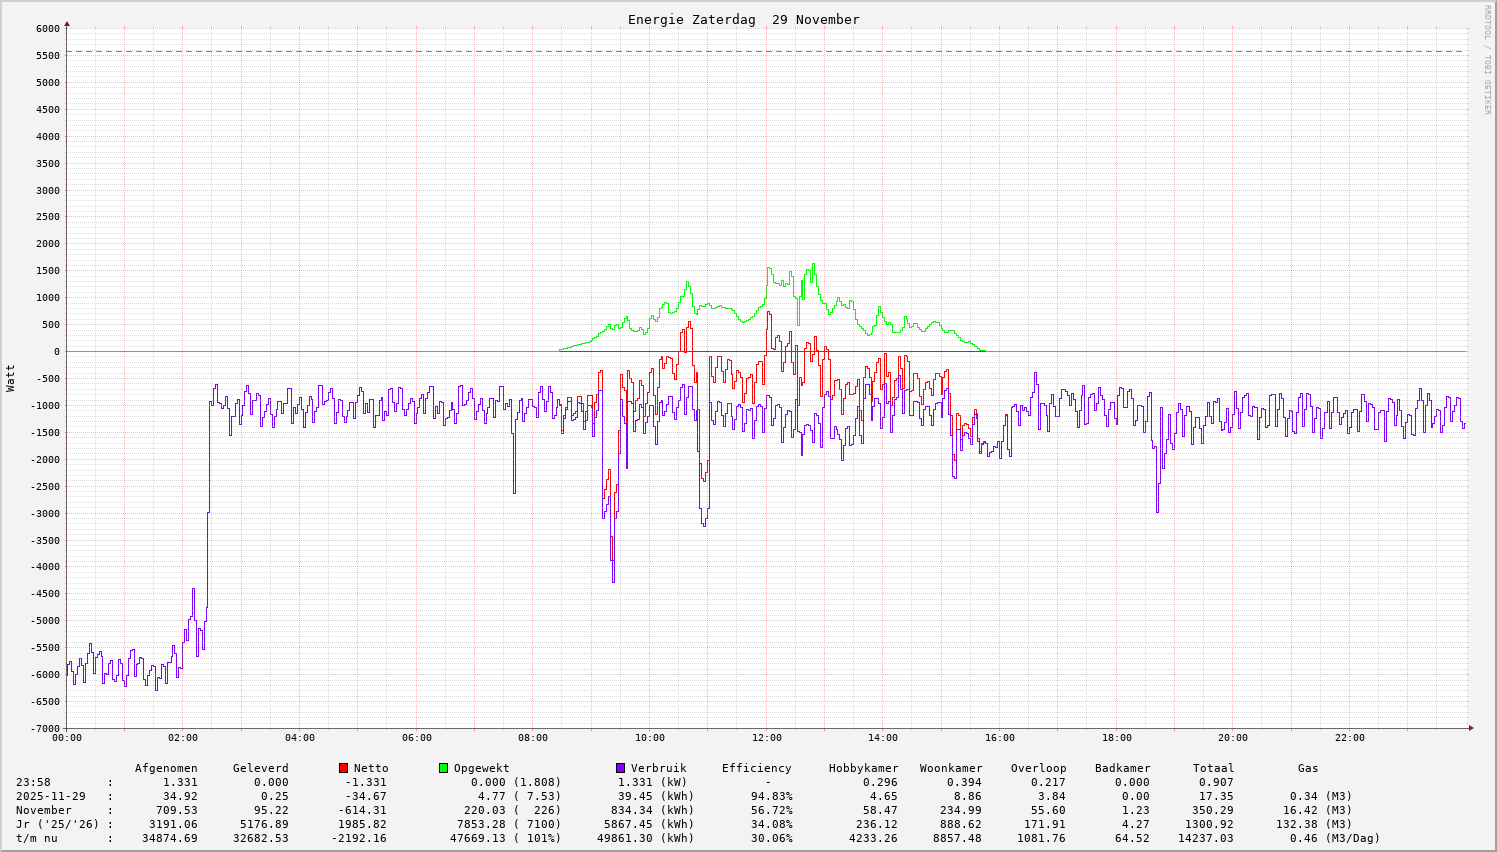Select the 'November' row label

43,810
